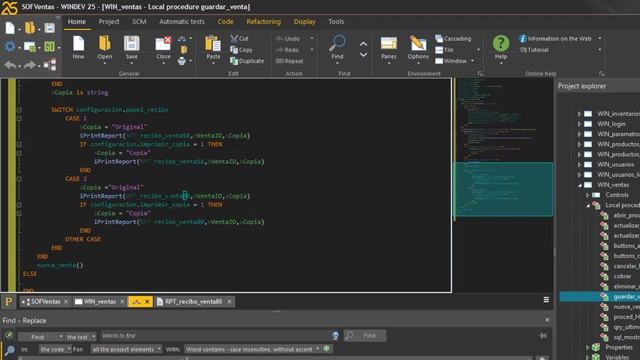Open 'all the project elements' dropdown
Screen dimensions: 640x360
(x=126, y=349)
